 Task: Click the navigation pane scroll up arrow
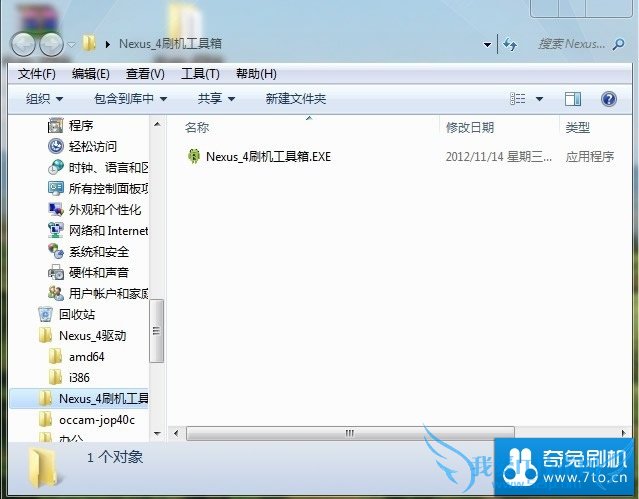click(x=157, y=124)
